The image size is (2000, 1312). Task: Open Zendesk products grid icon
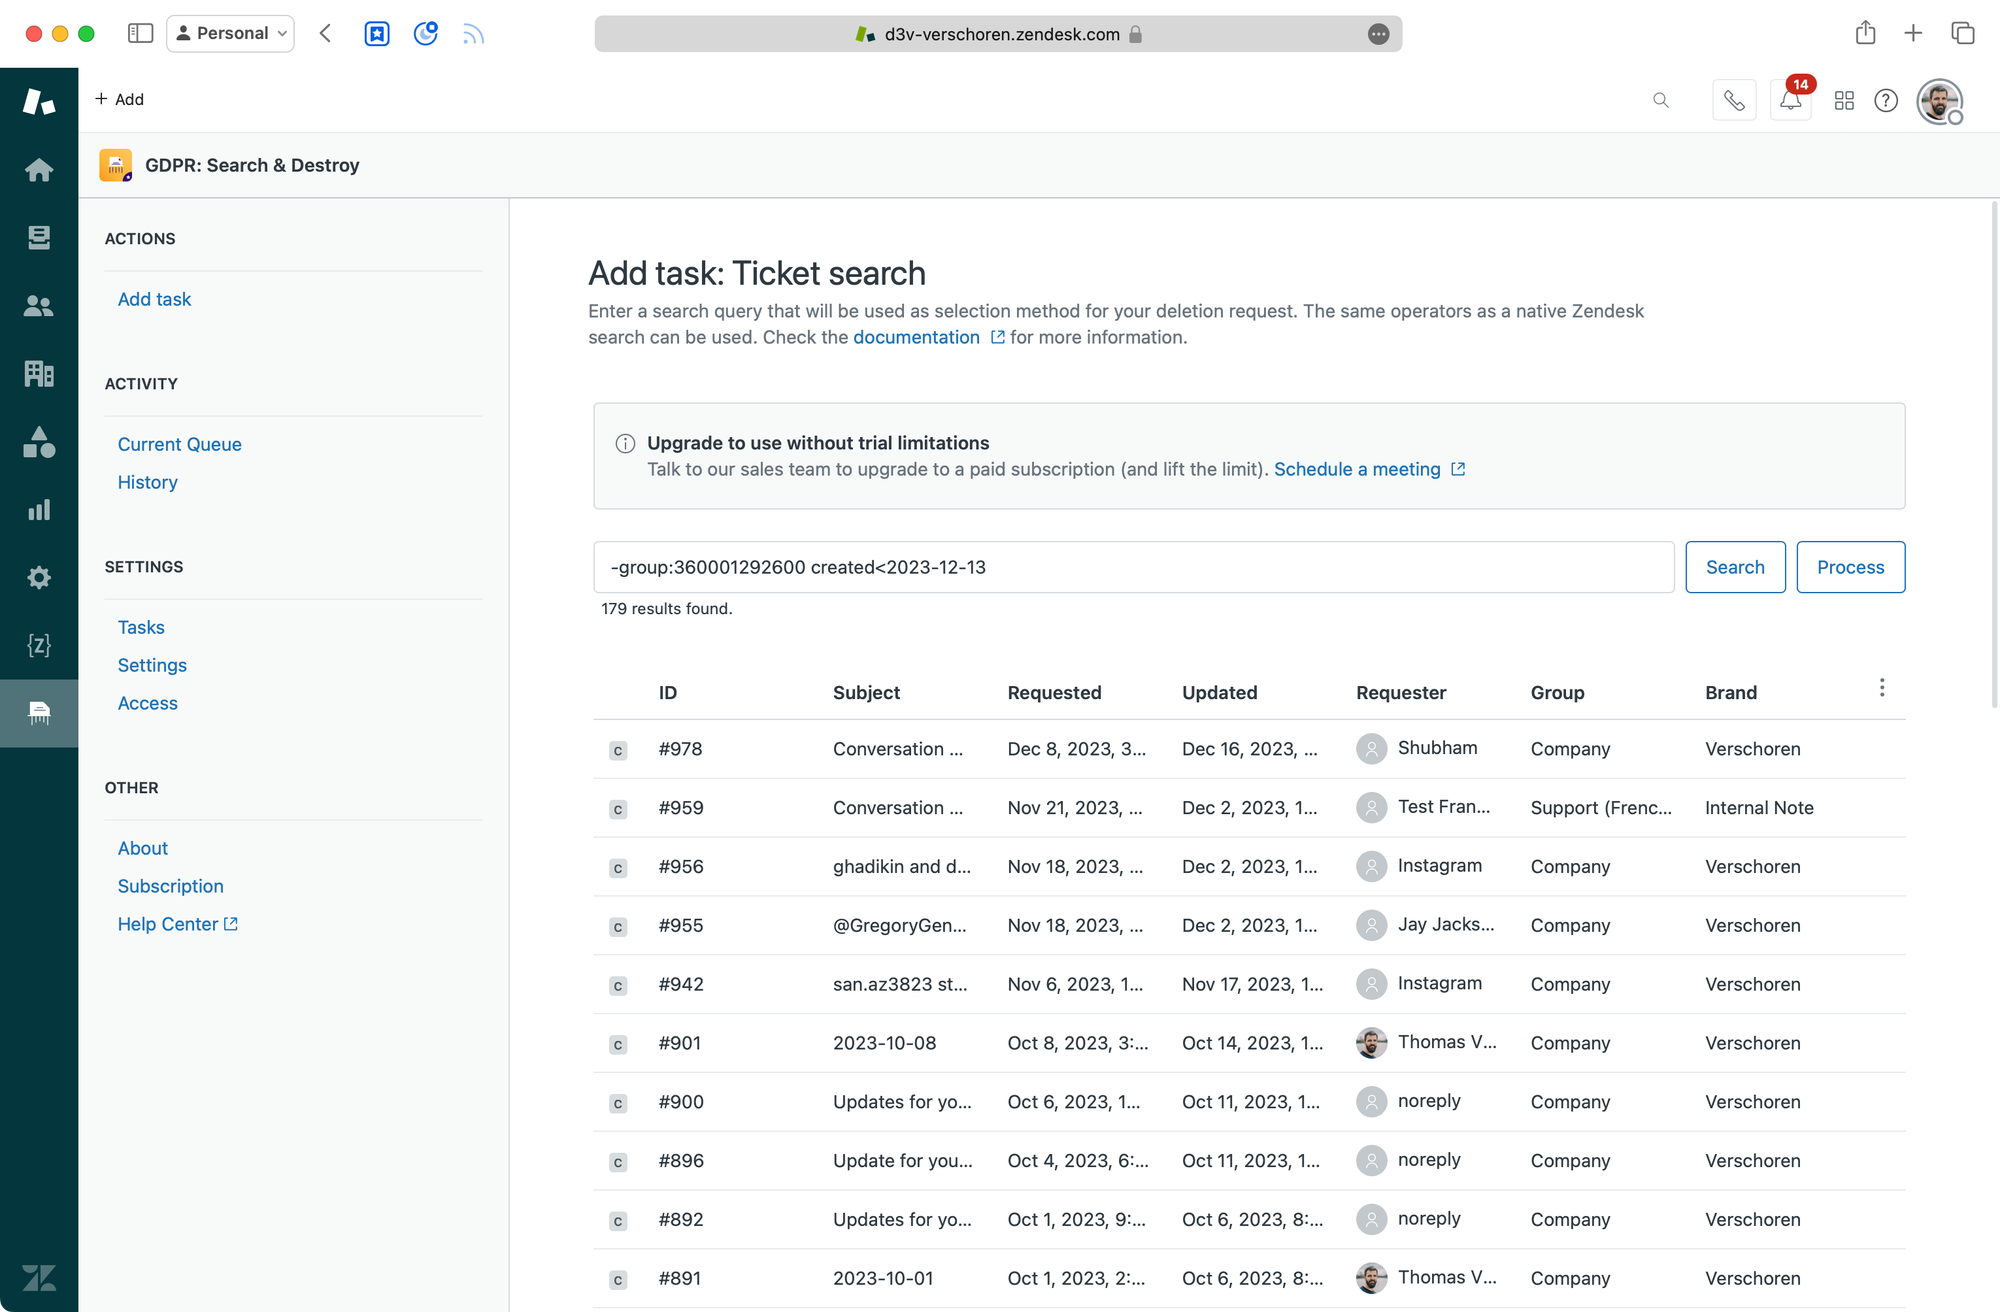[x=1844, y=100]
